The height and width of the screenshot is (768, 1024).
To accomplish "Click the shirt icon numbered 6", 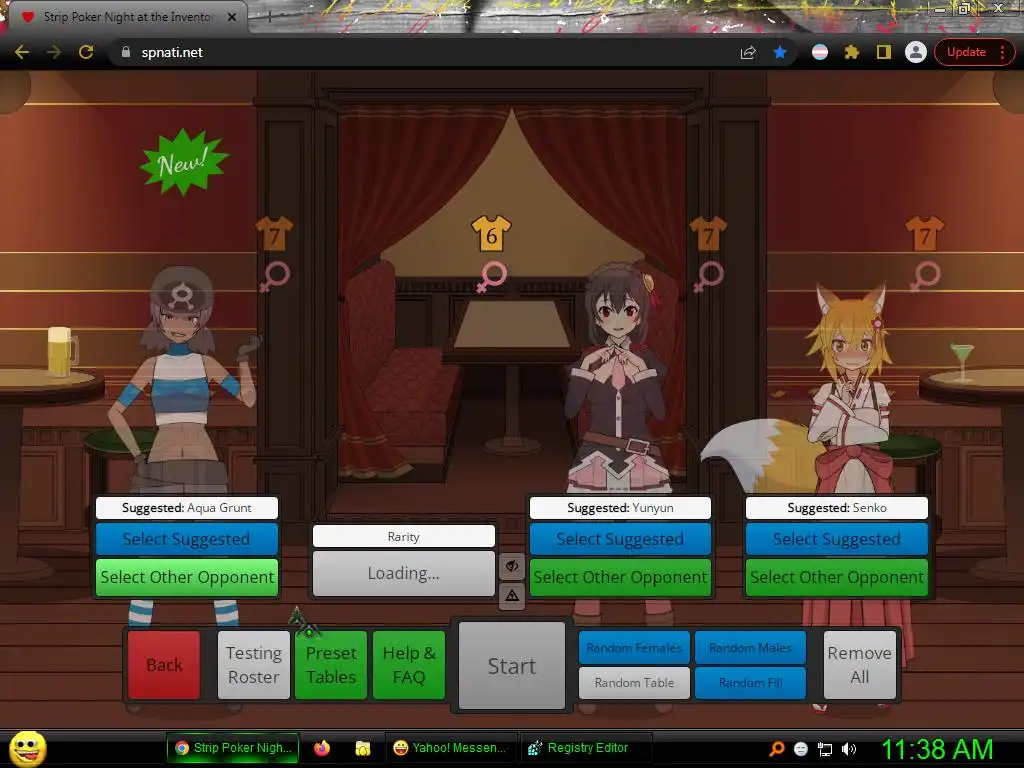I will click(x=491, y=234).
